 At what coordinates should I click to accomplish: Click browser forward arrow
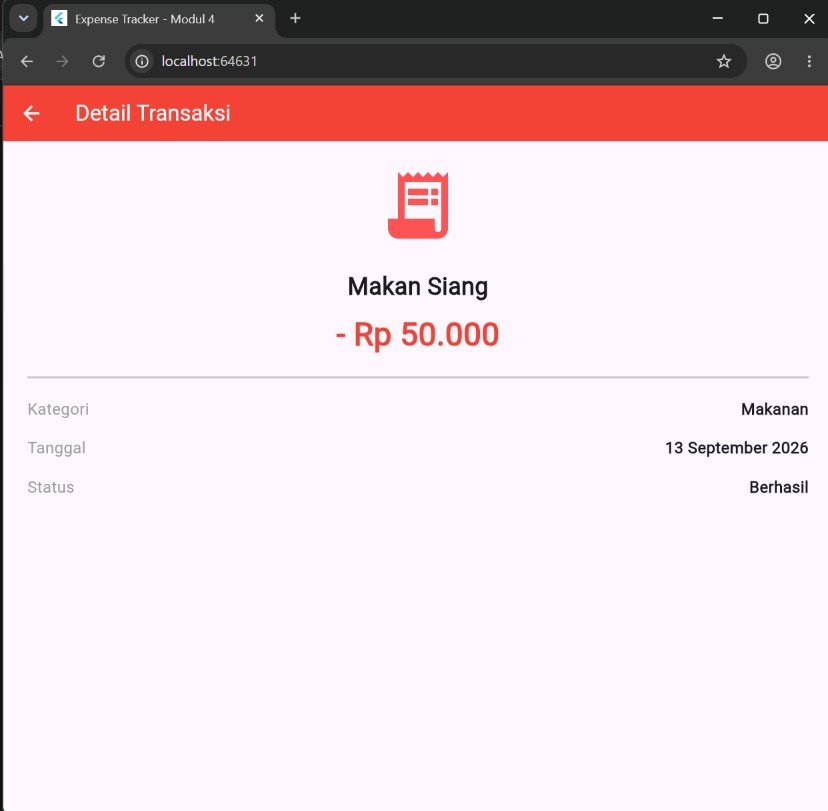(x=62, y=61)
